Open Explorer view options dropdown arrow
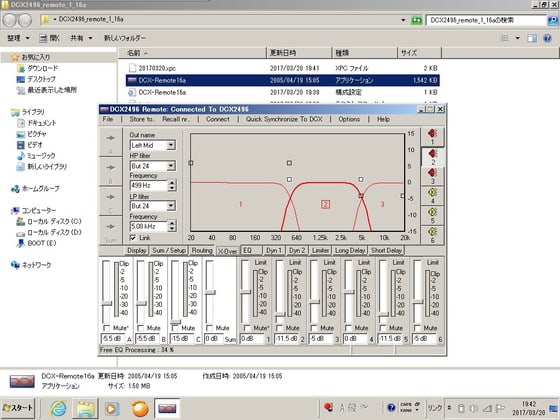 [x=518, y=38]
